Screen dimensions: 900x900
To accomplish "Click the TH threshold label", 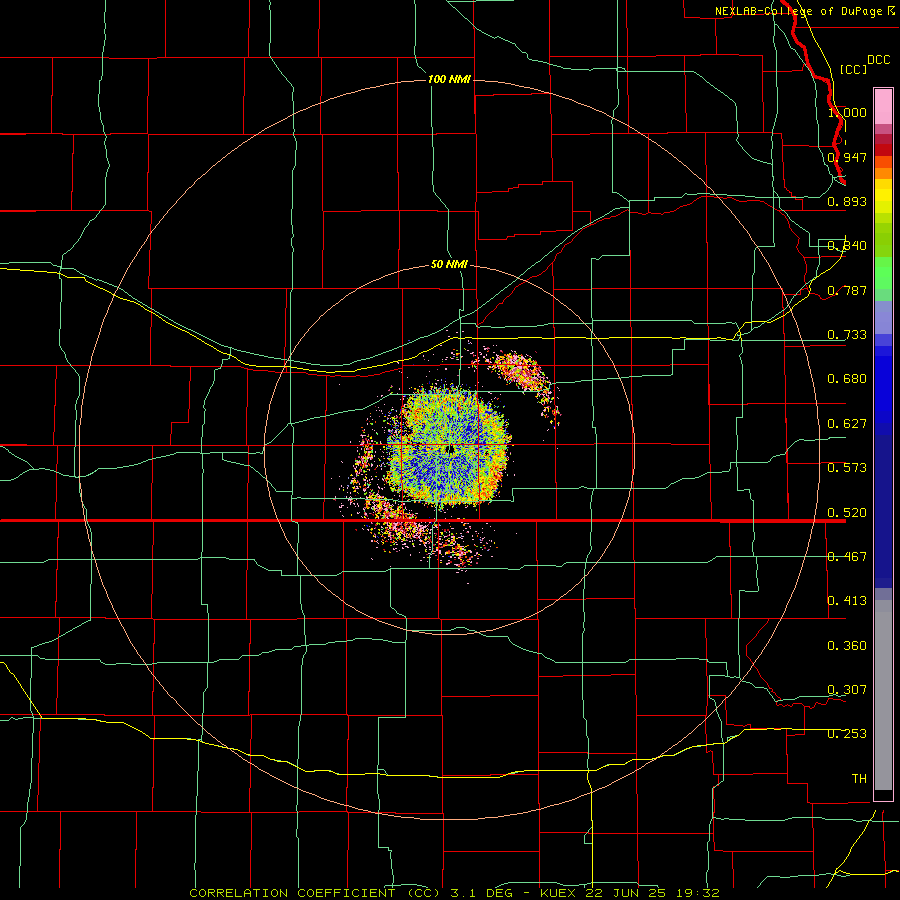I will (859, 778).
